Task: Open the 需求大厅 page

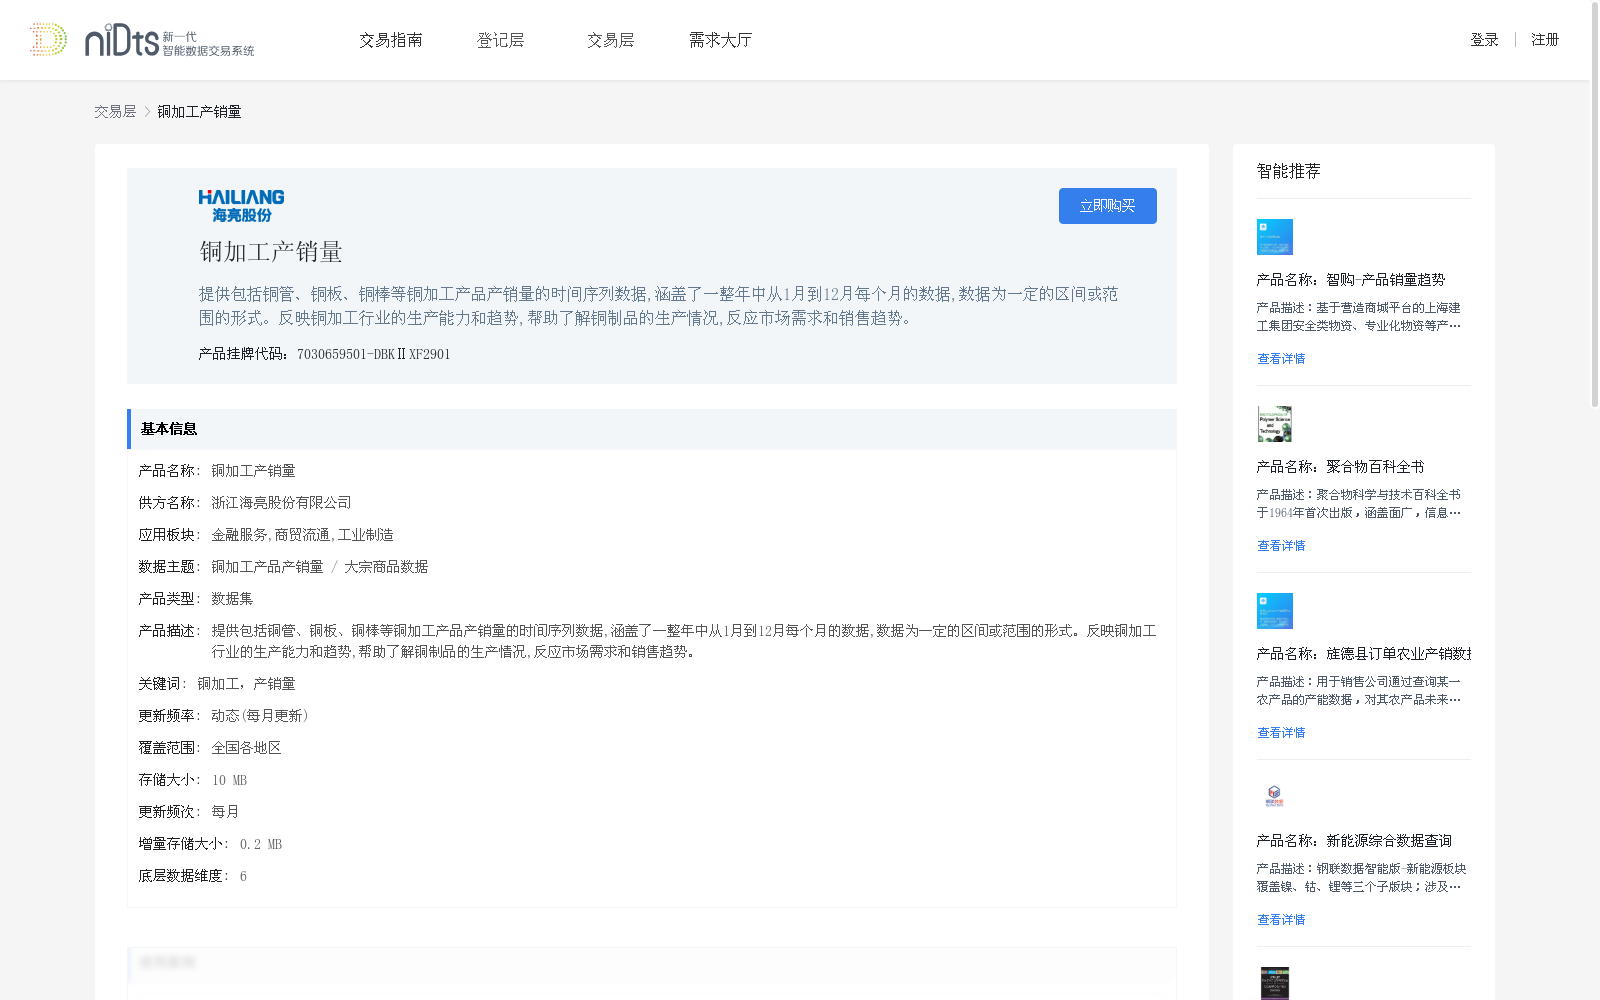Action: point(720,40)
